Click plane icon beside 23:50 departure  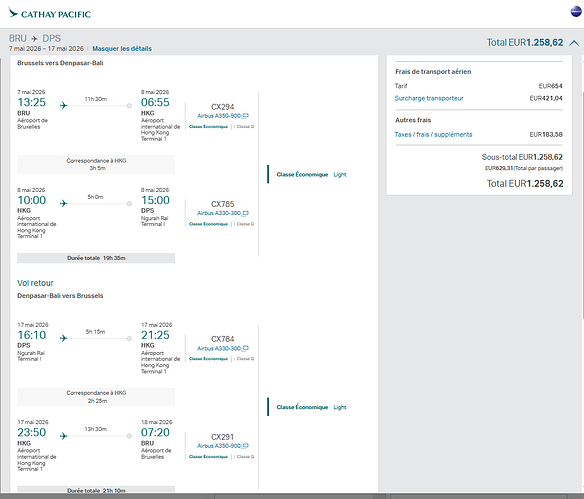tap(64, 436)
